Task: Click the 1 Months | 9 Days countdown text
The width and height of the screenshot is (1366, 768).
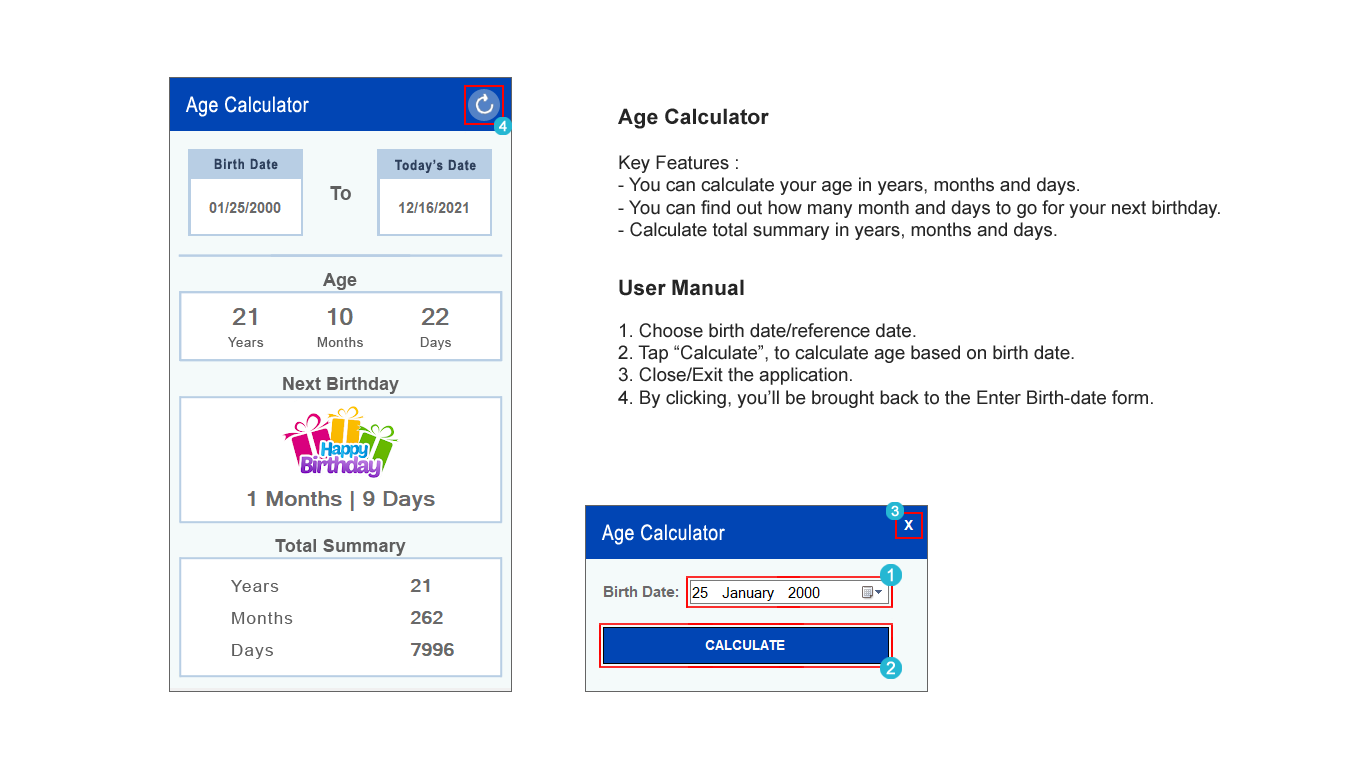Action: 340,498
